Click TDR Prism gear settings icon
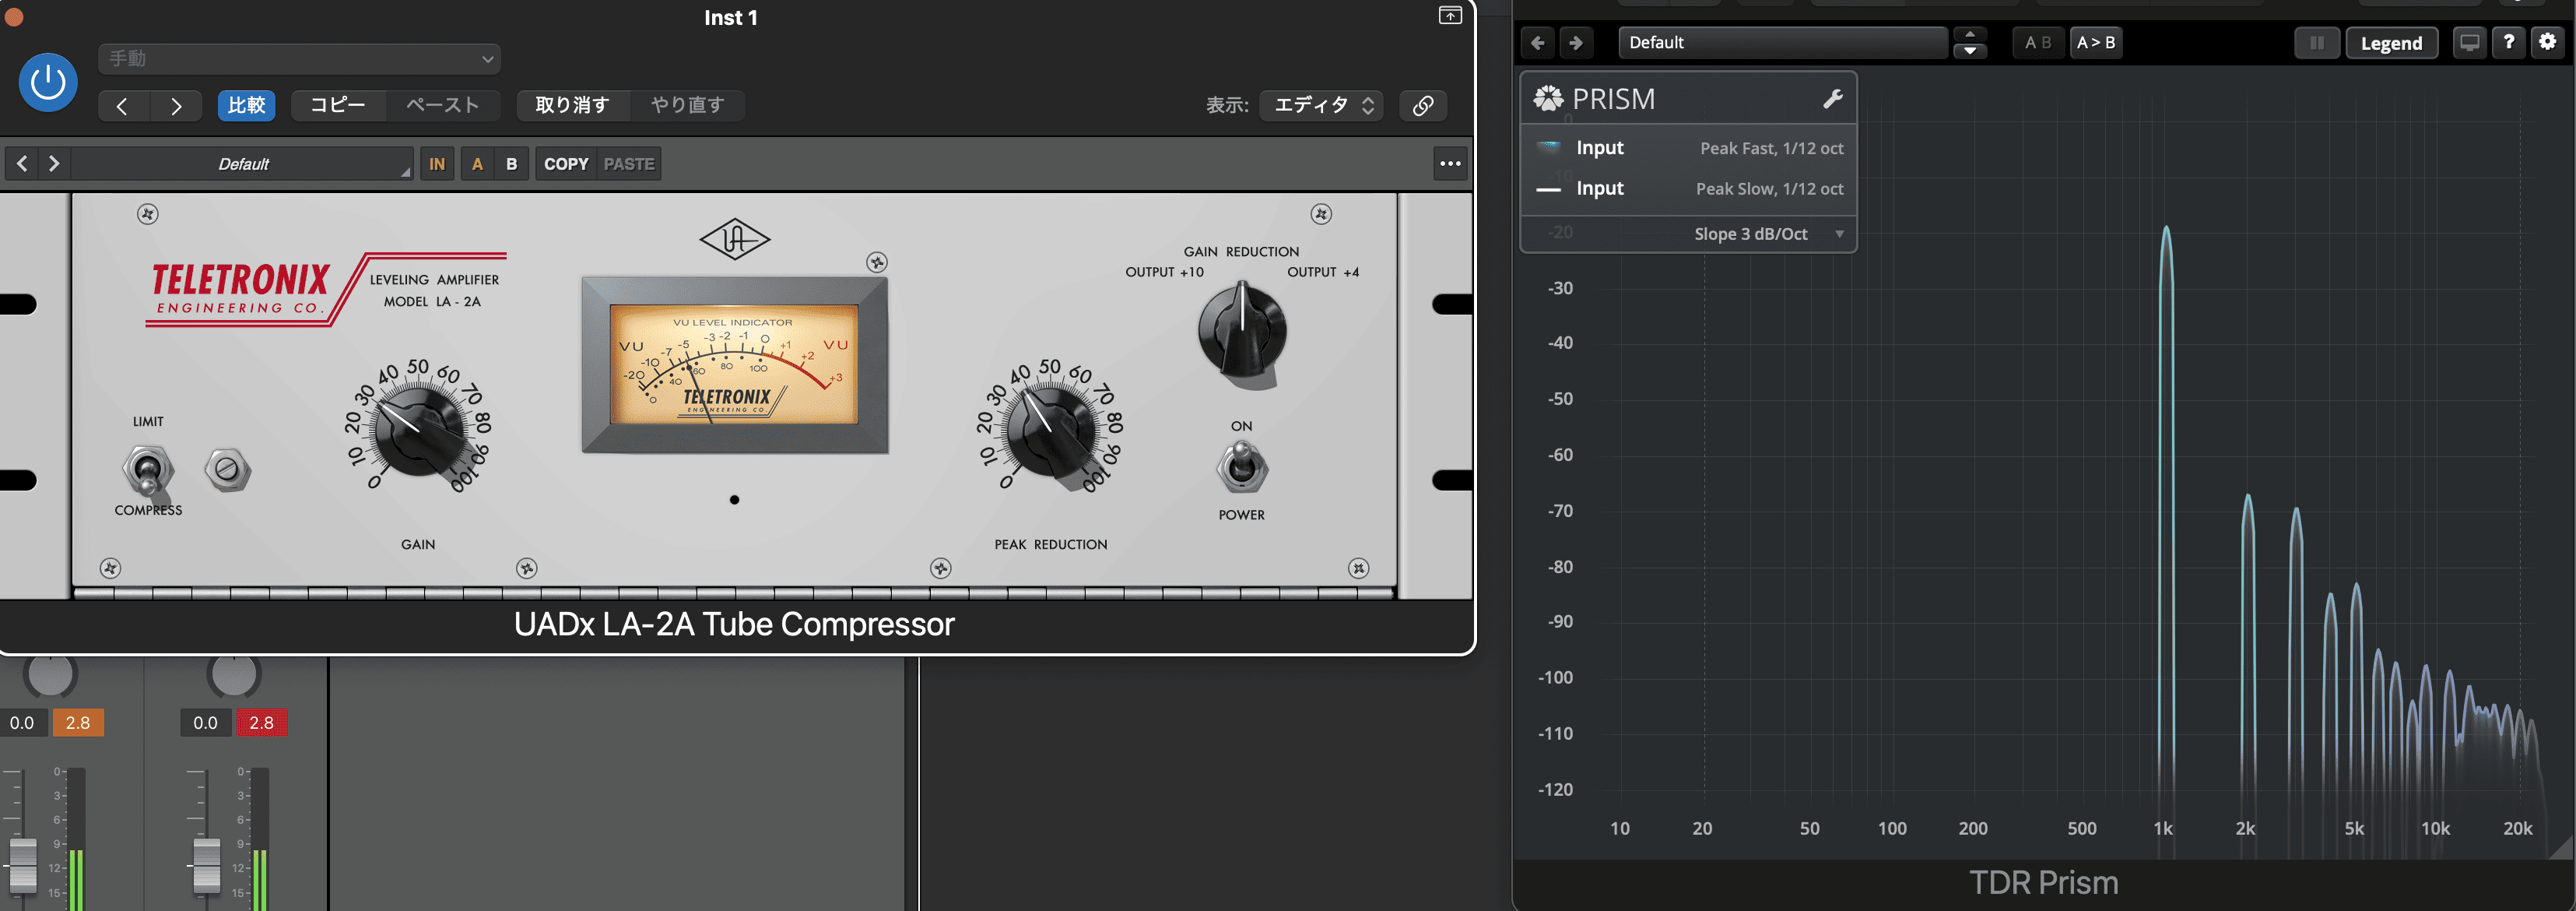The width and height of the screenshot is (2576, 911). (x=2547, y=42)
